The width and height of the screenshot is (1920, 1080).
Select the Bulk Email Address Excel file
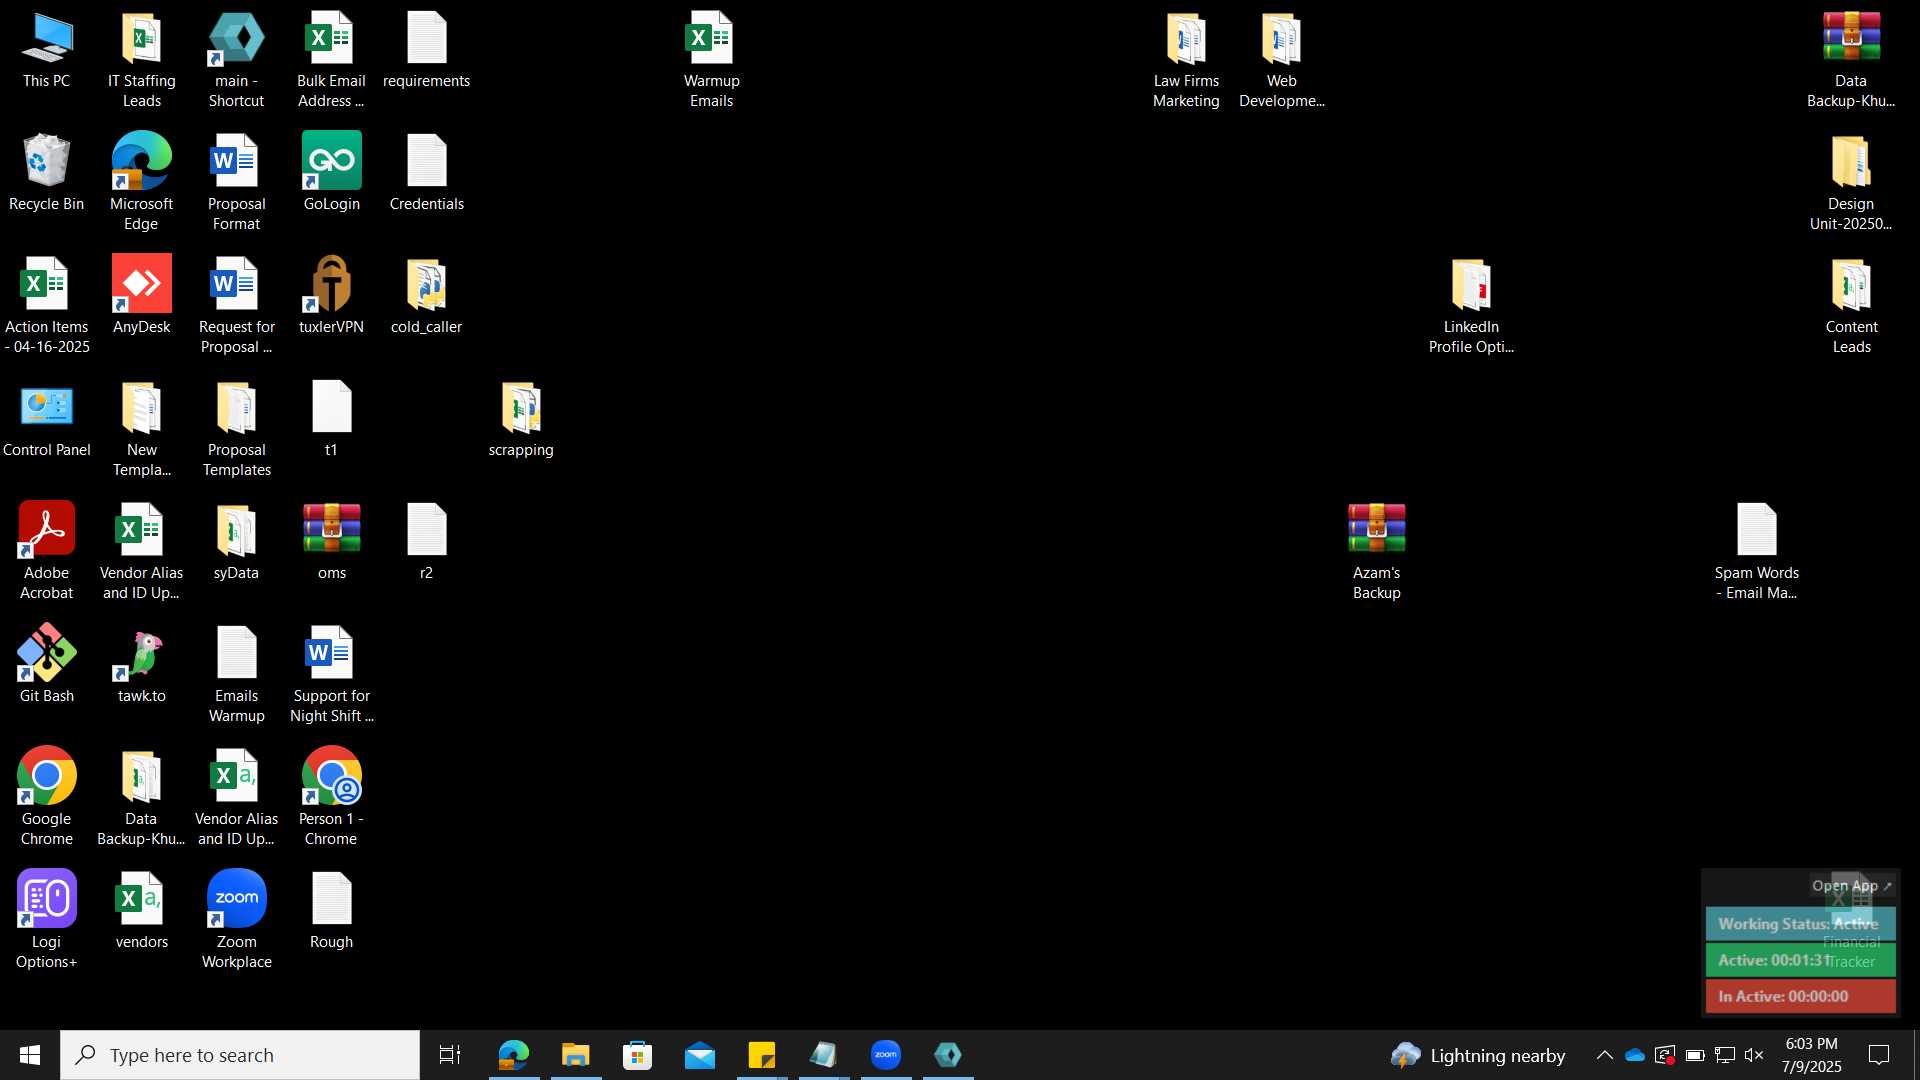pyautogui.click(x=331, y=60)
